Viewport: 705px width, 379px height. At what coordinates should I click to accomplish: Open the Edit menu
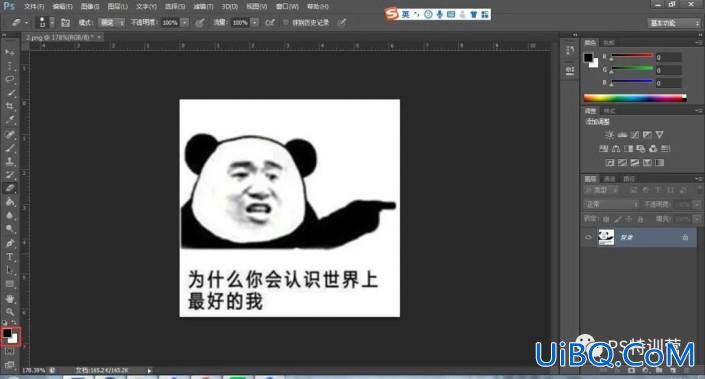(62, 7)
